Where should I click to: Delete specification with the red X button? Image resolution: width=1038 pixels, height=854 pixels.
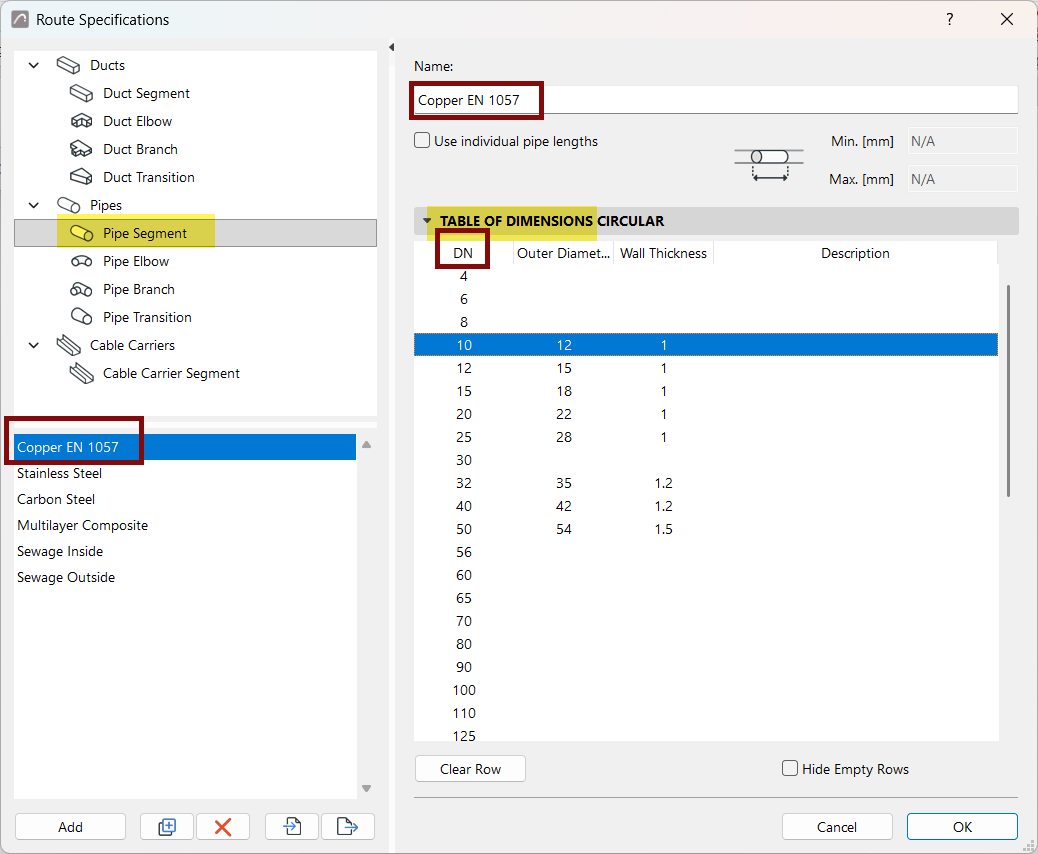pyautogui.click(x=223, y=826)
